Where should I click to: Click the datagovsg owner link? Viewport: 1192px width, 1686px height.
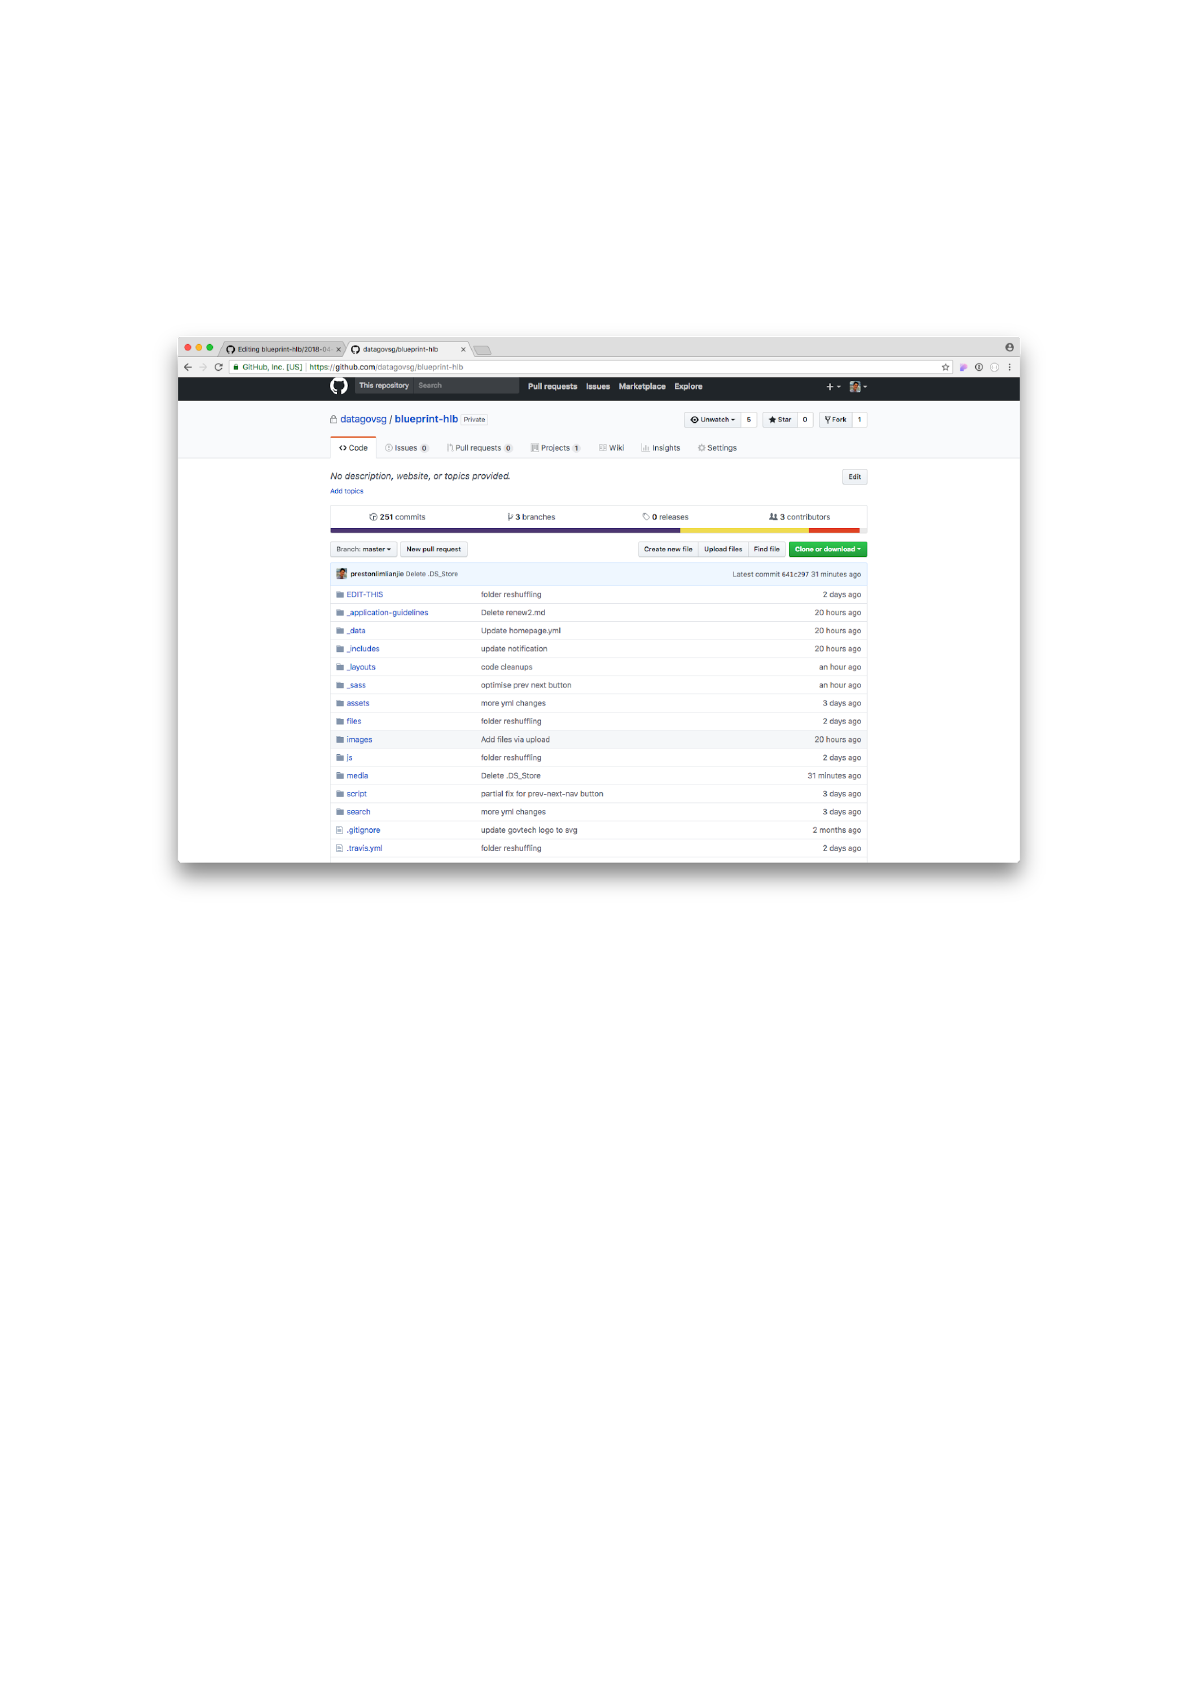pyautogui.click(x=363, y=419)
